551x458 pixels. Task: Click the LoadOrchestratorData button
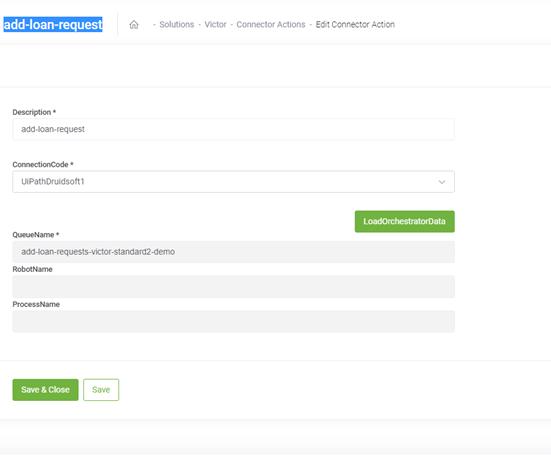404,221
